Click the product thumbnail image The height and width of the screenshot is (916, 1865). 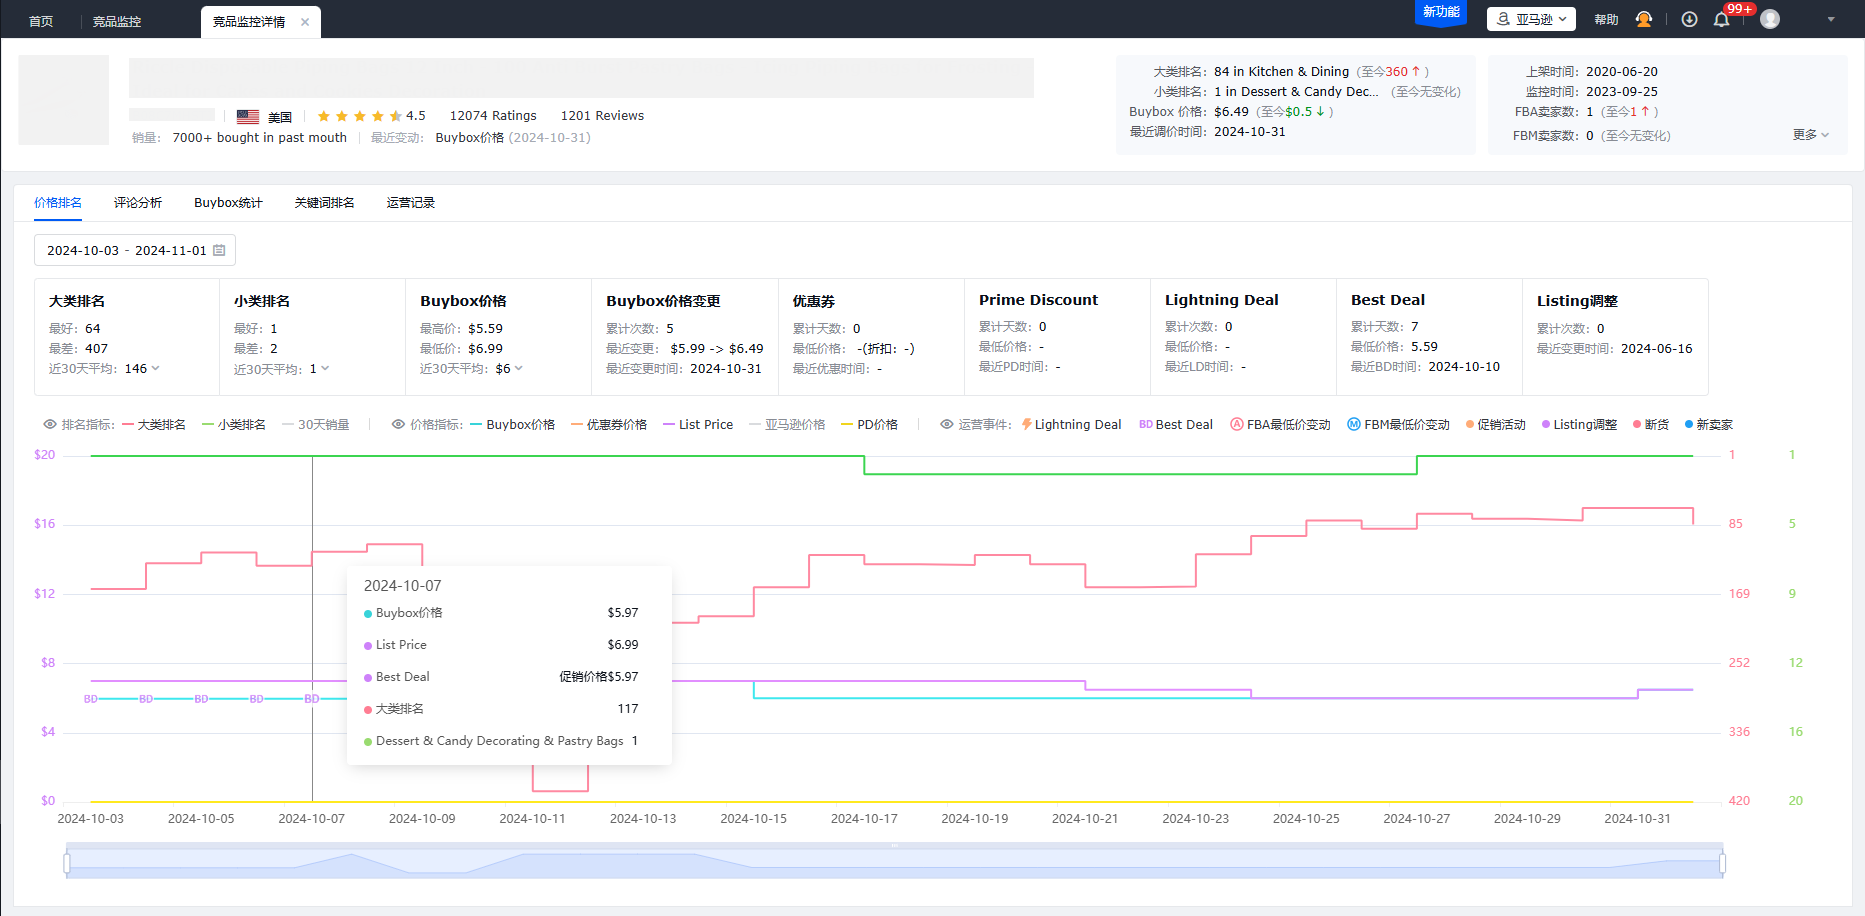coord(64,100)
